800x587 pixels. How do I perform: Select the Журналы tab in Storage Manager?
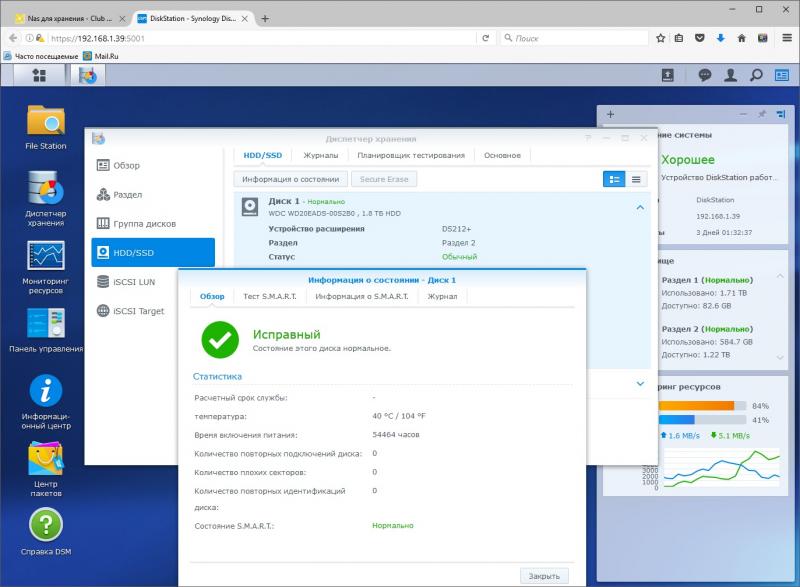[x=320, y=155]
